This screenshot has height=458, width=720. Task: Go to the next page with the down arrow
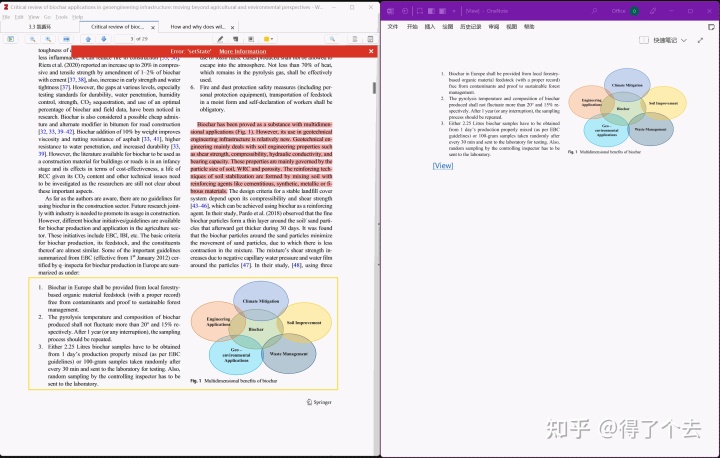coord(104,39)
